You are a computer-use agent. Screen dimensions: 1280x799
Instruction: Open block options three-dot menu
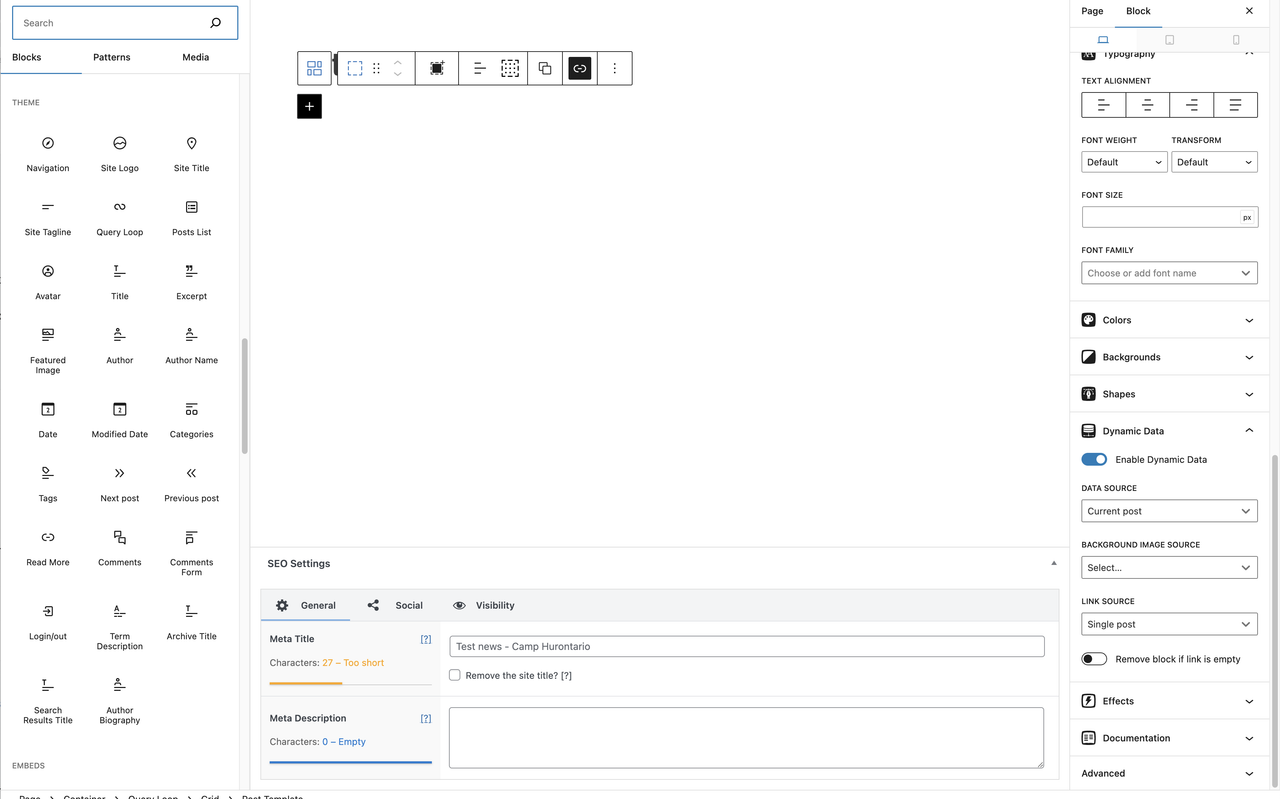pos(615,68)
